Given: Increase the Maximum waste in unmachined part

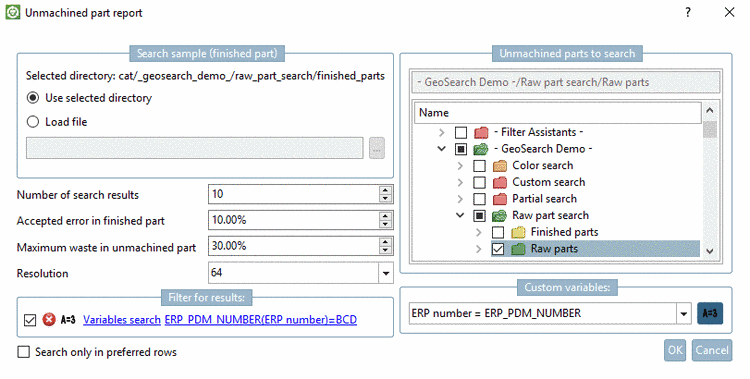Looking at the screenshot, I should click(x=386, y=242).
